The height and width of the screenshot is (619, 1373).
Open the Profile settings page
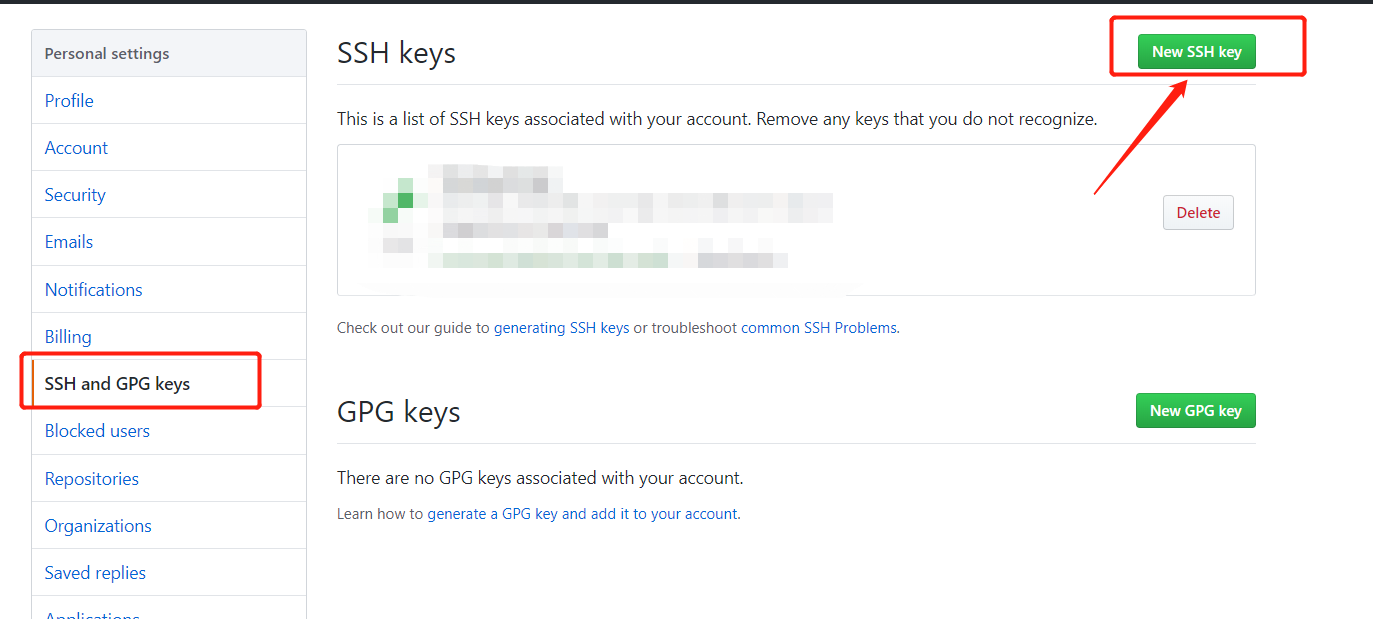(69, 101)
